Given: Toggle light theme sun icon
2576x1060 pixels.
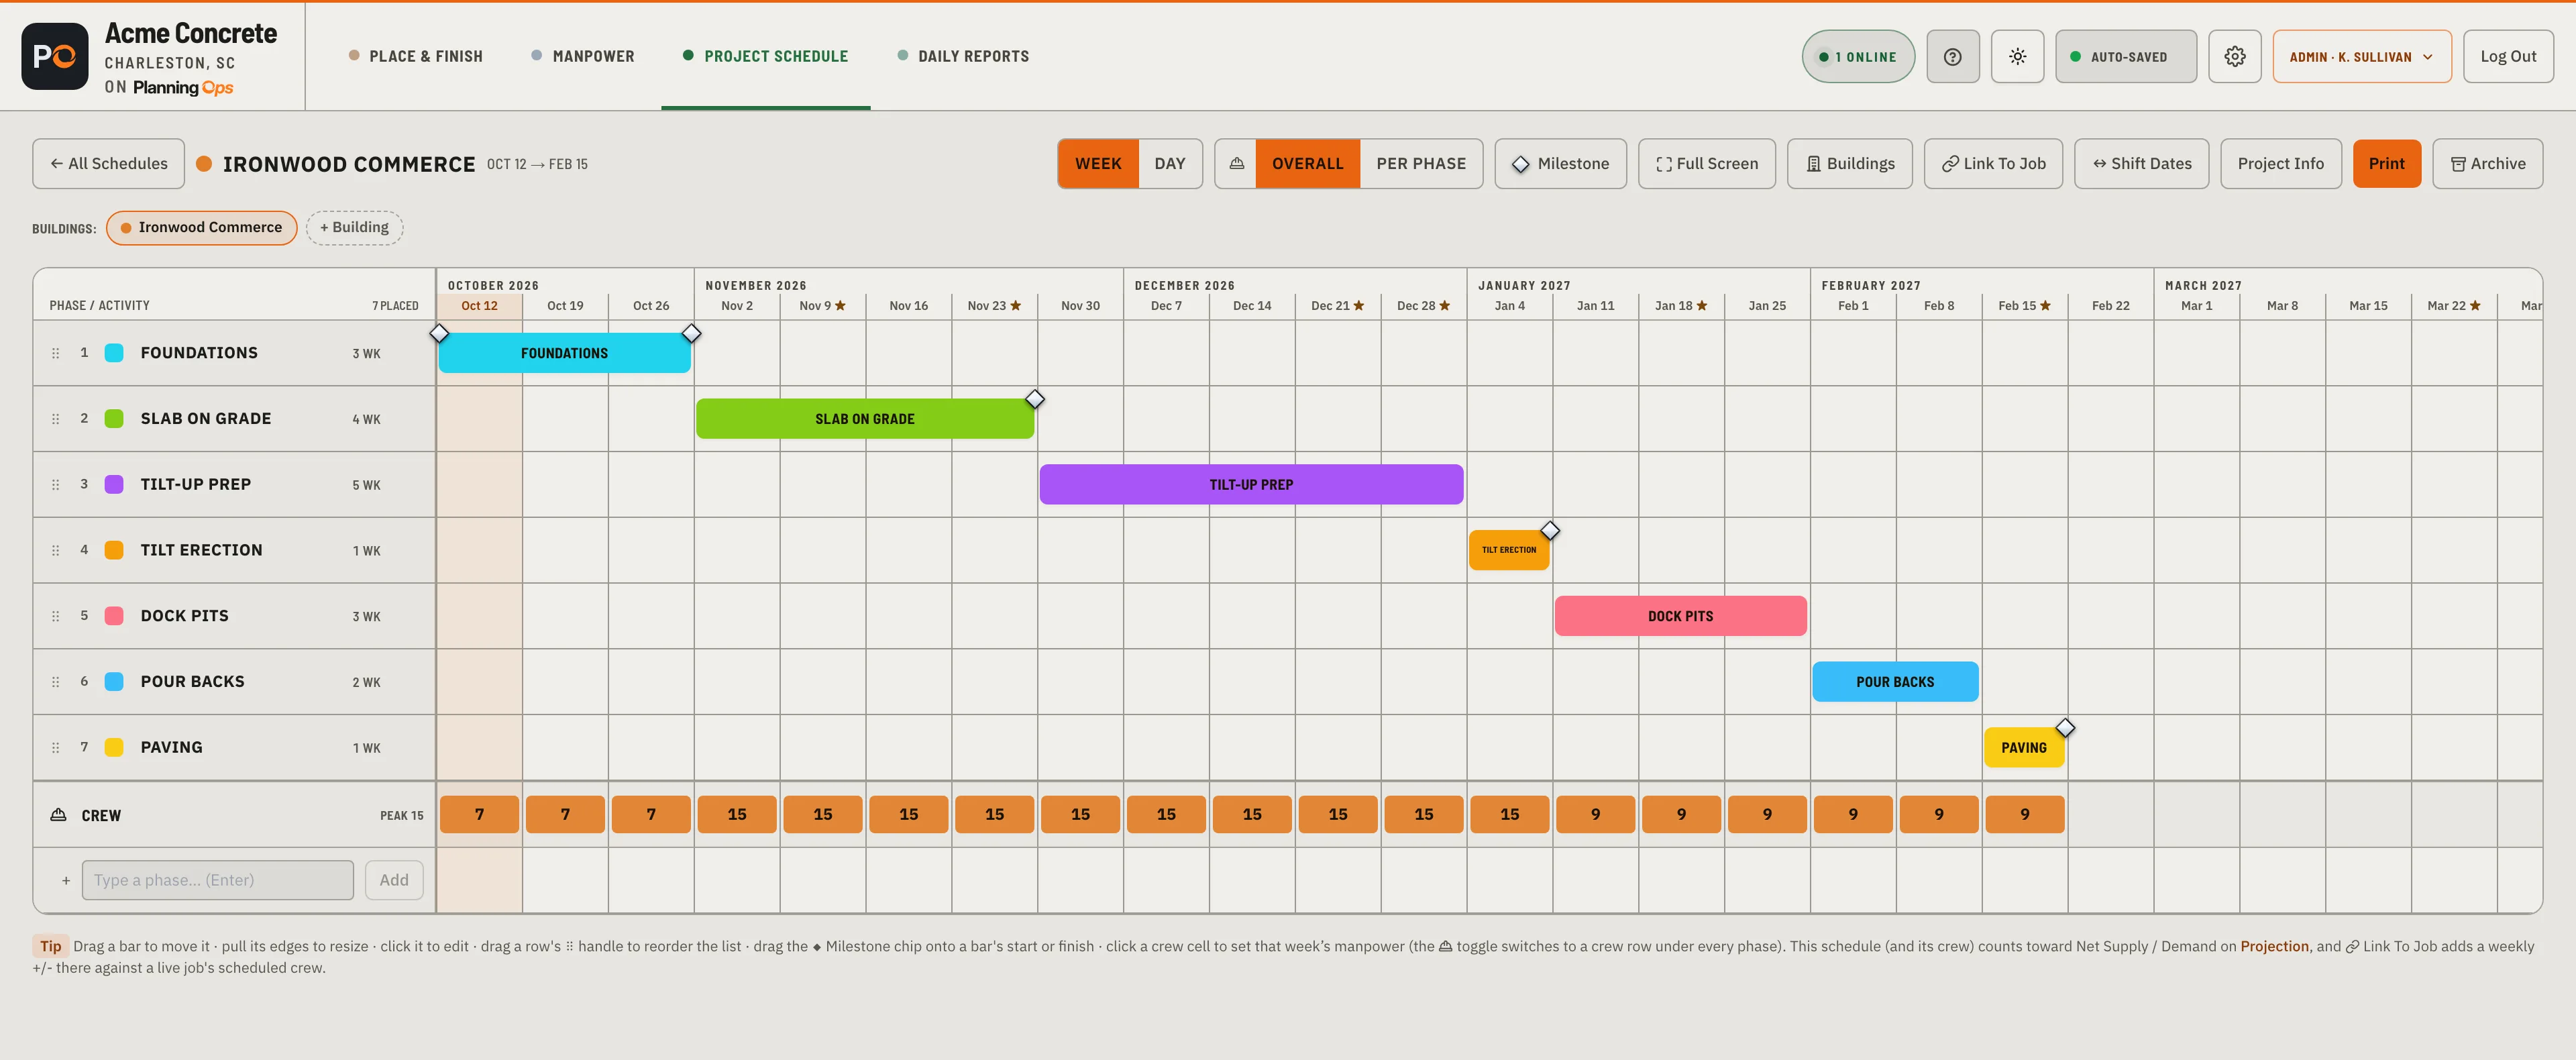Looking at the screenshot, I should [x=2017, y=57].
